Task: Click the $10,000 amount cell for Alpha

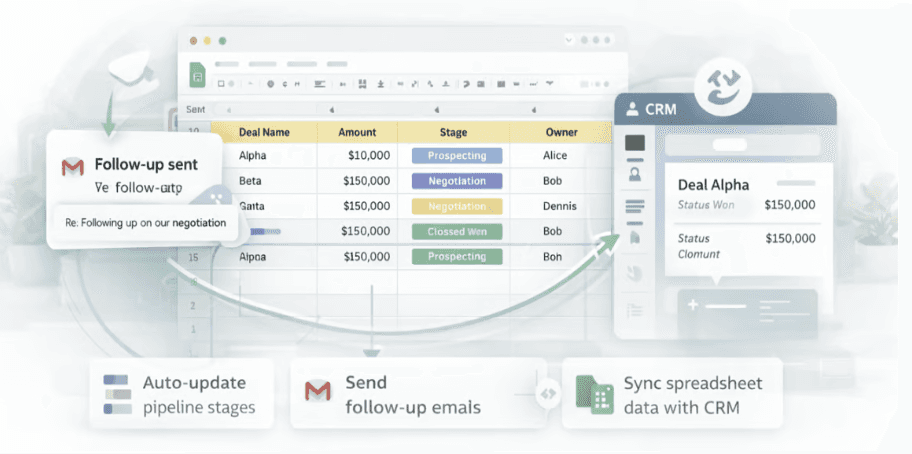Action: tap(357, 156)
